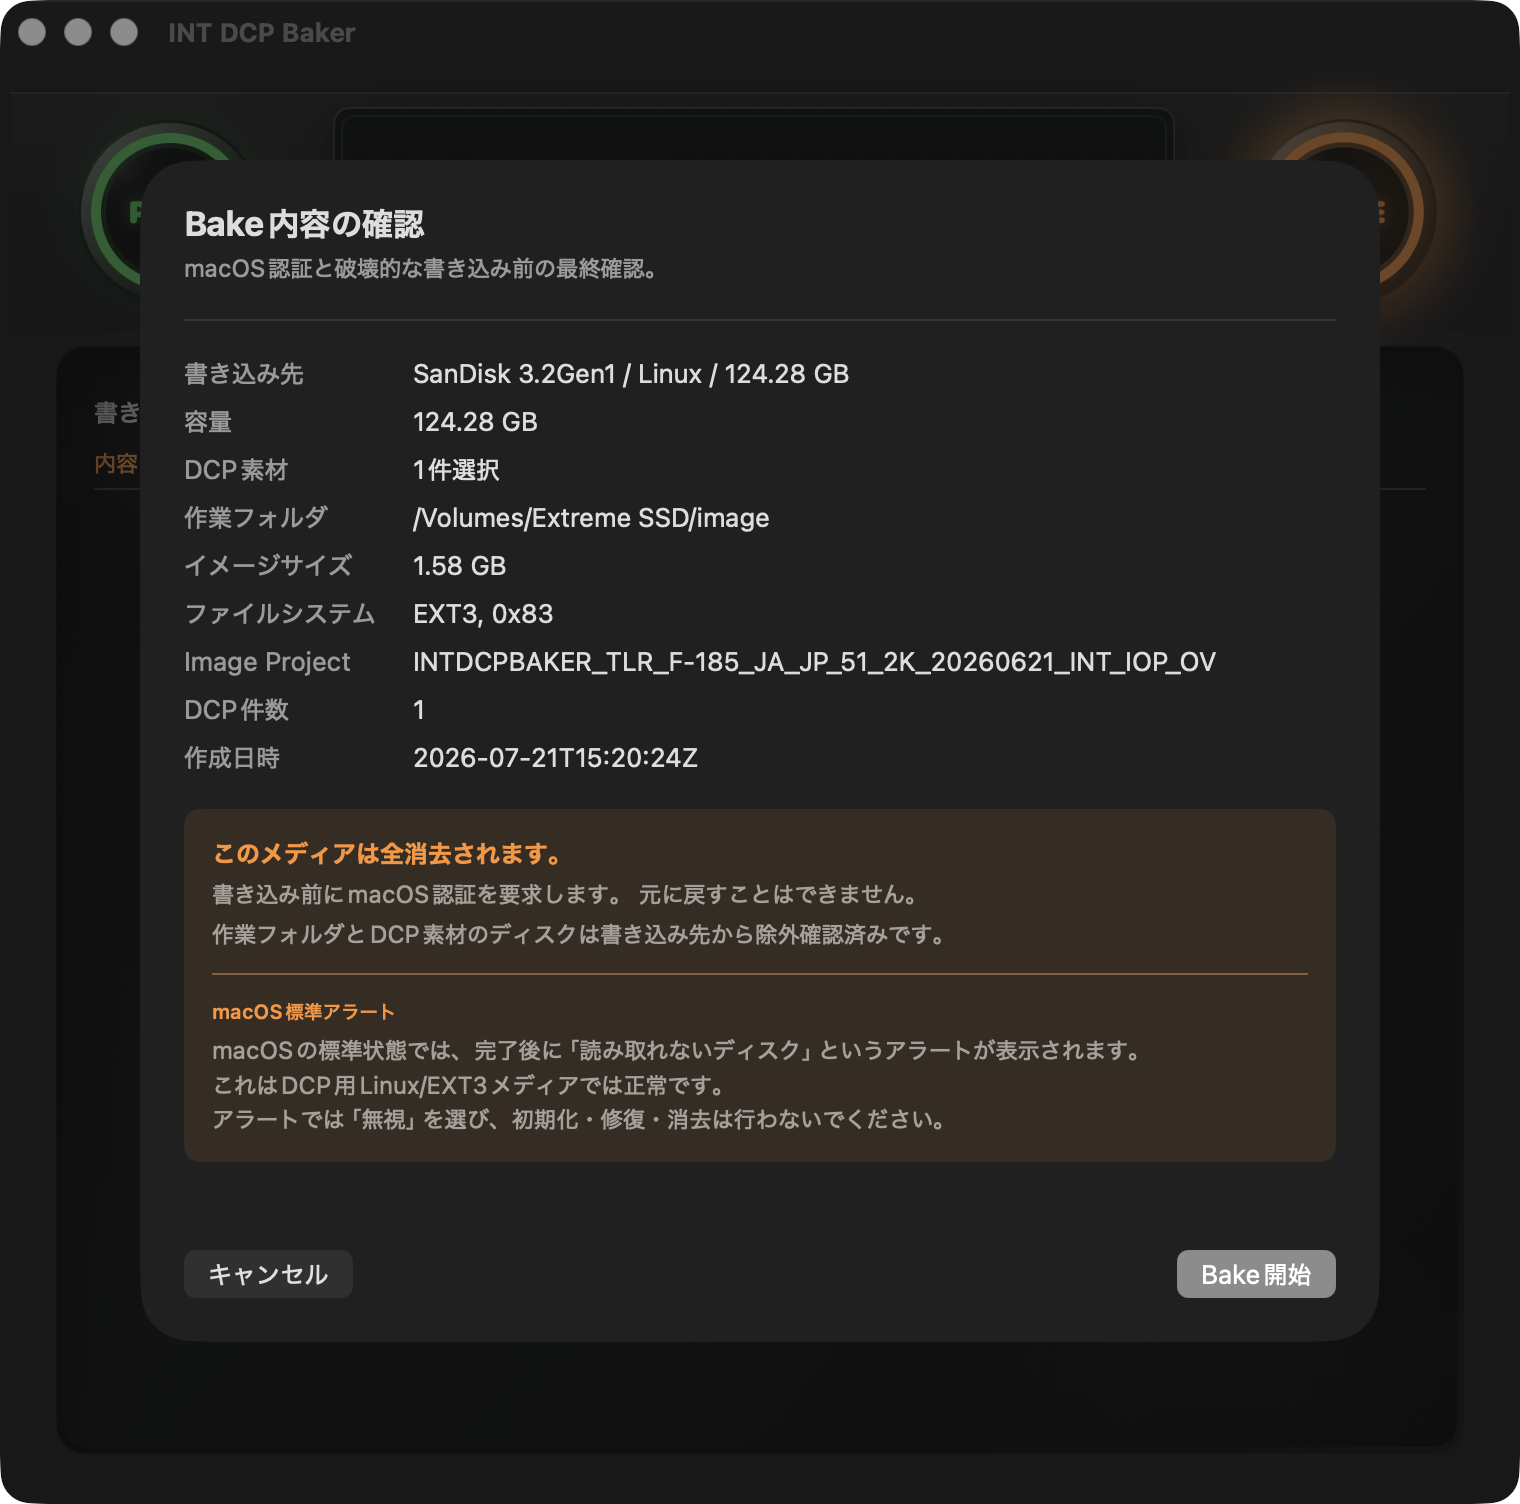Click the DCP素材 value 1件選択

pos(457,470)
